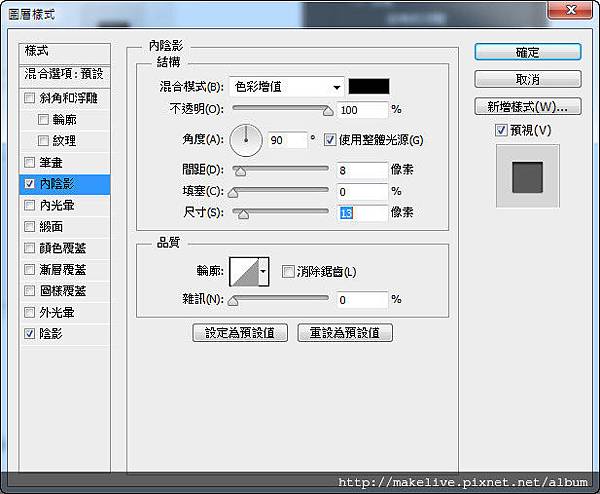The image size is (600, 494).
Task: Close the 圖層樣式 dialog
Action: pos(570,10)
